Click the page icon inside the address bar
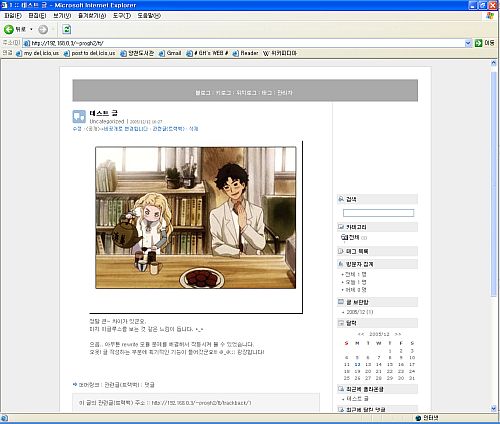500x424 pixels. 27,43
